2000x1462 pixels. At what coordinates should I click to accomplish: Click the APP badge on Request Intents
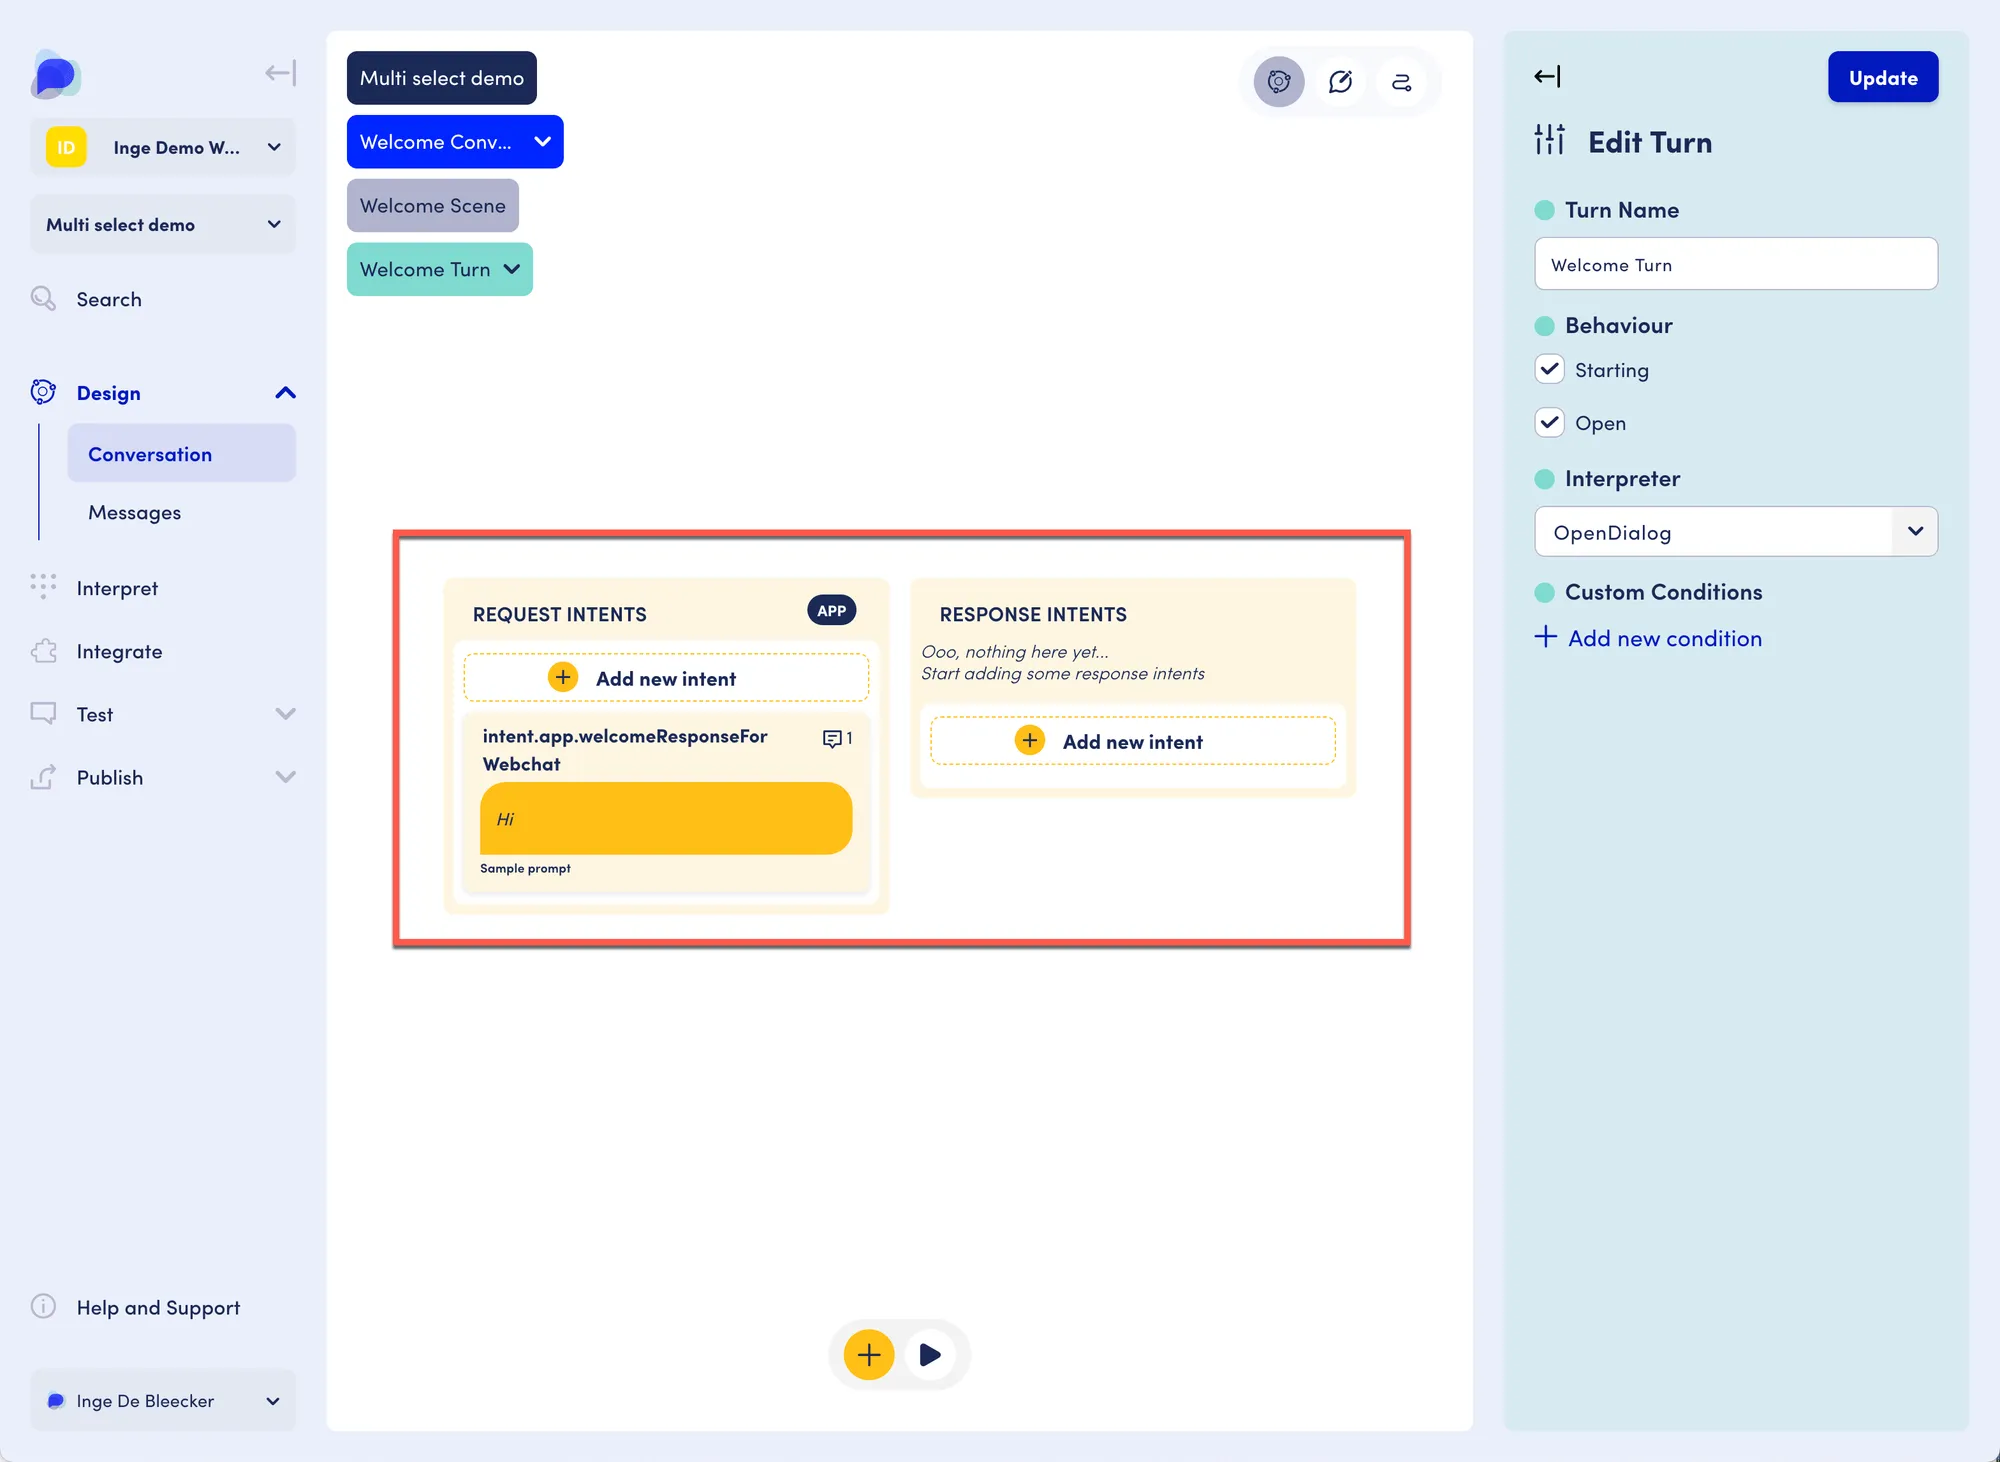tap(831, 610)
